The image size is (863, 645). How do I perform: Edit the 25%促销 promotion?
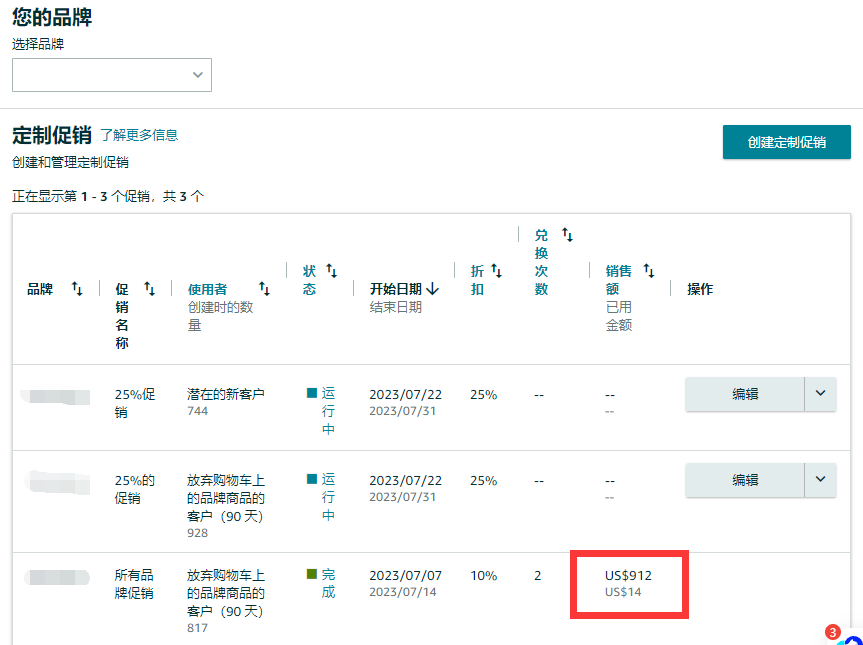745,394
